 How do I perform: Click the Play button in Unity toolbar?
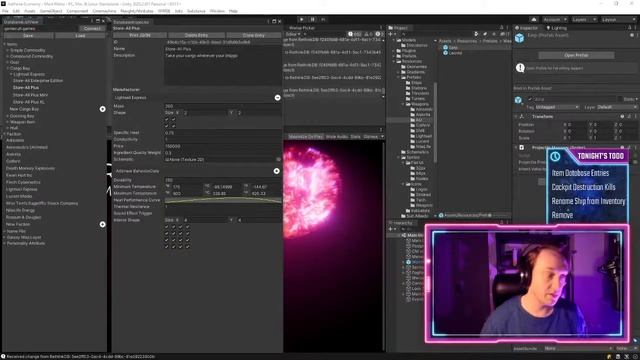[x=302, y=19]
